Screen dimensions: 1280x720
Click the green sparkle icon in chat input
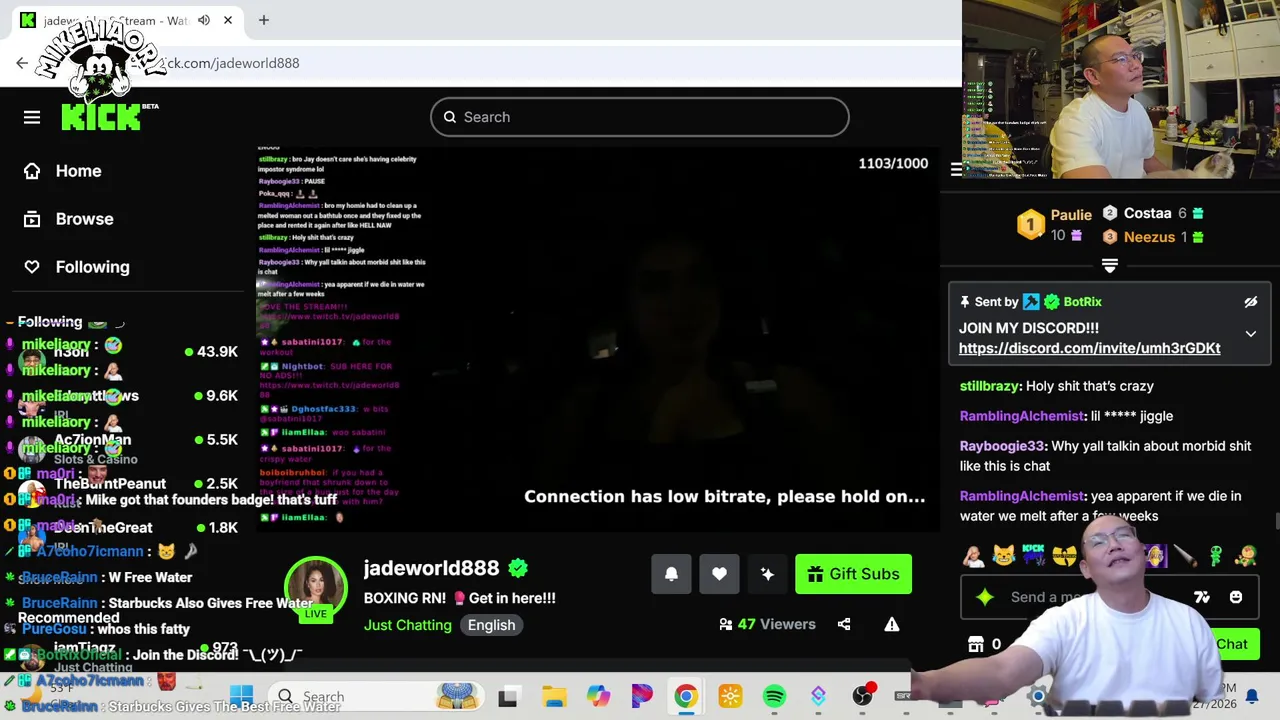click(985, 597)
